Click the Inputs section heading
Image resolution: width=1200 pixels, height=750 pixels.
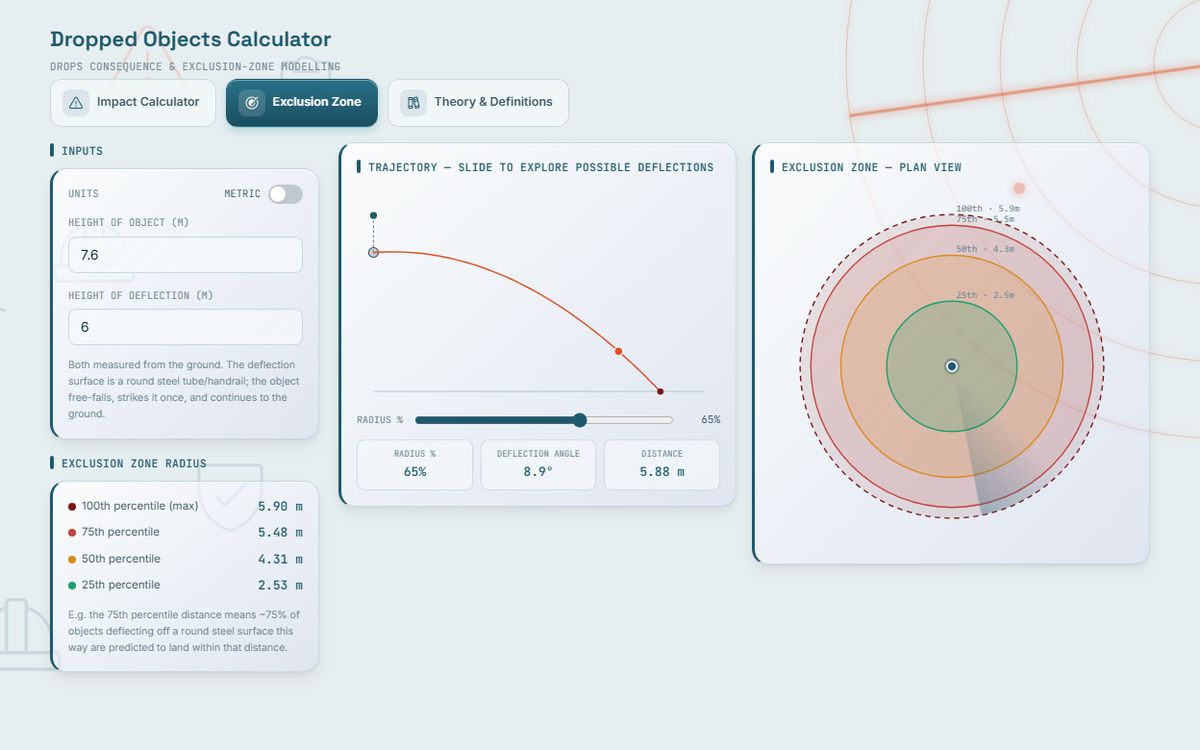pyautogui.click(x=82, y=151)
